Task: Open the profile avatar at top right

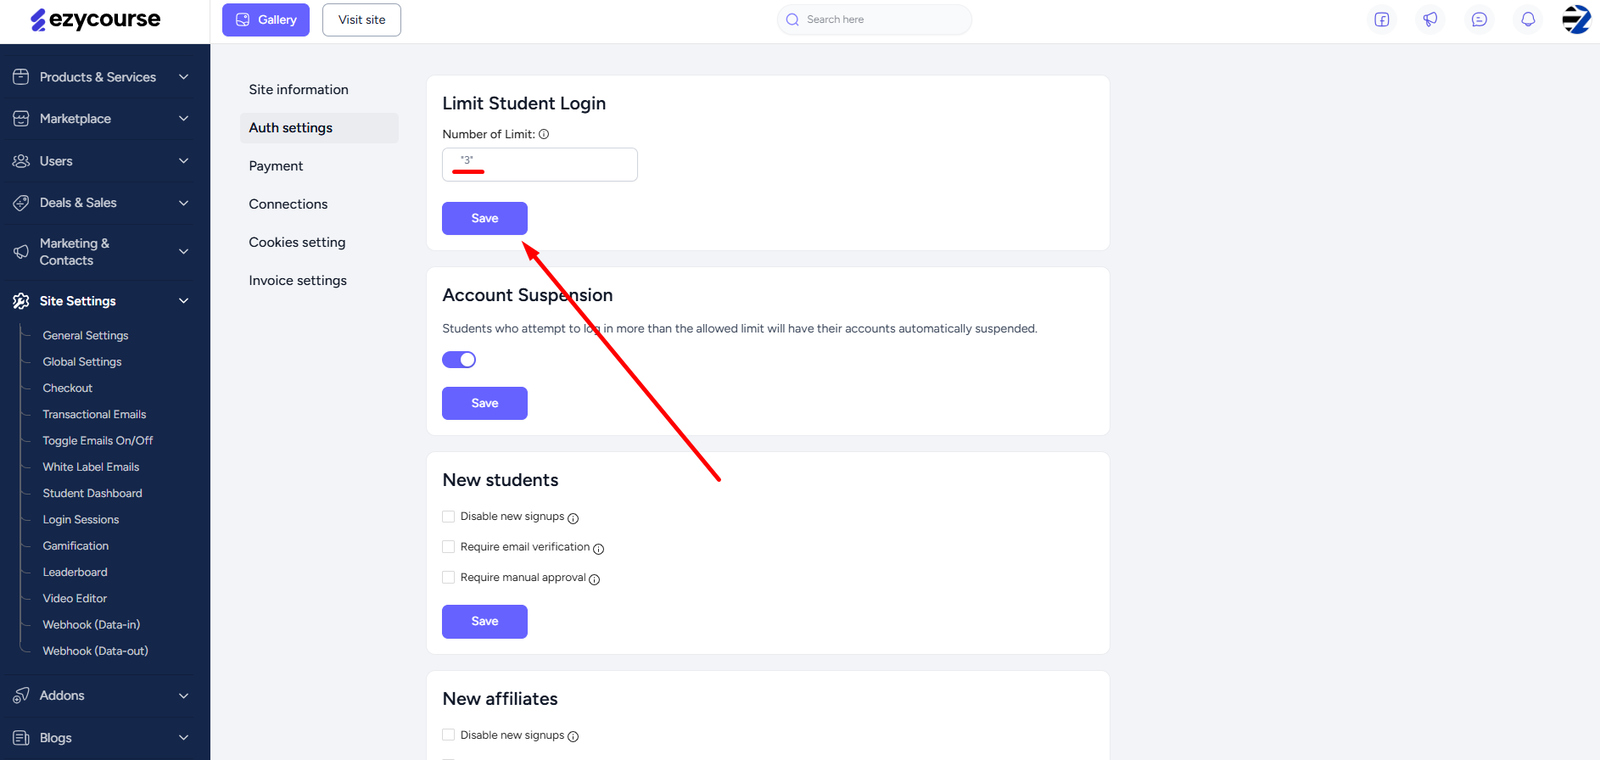Action: tap(1576, 20)
